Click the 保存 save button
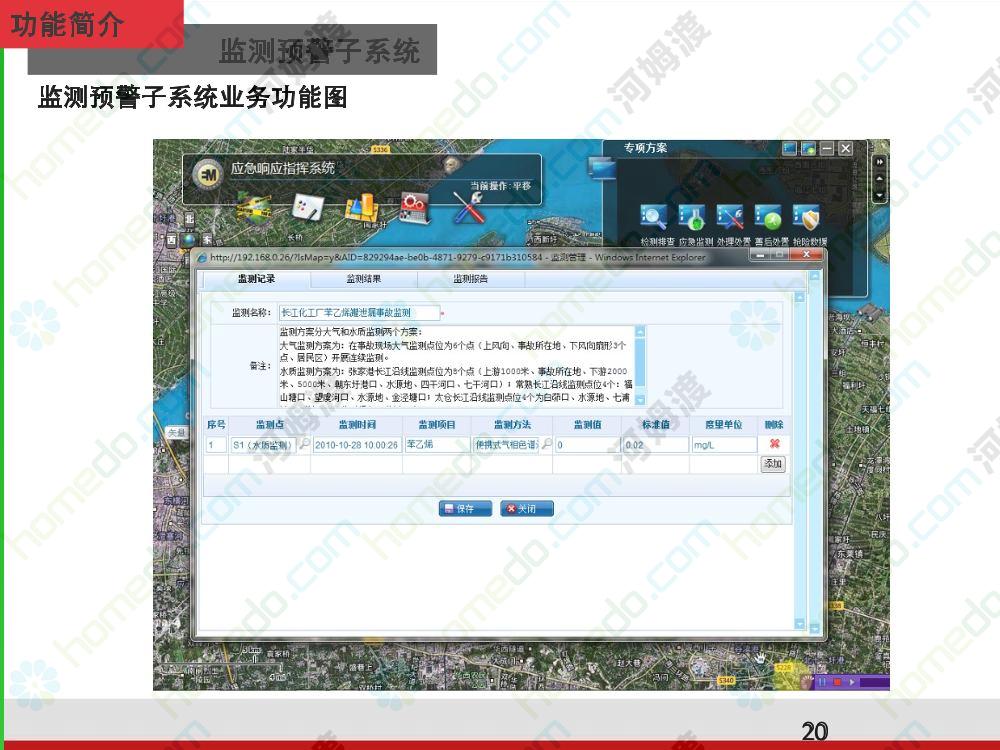The height and width of the screenshot is (750, 1000). [465, 509]
